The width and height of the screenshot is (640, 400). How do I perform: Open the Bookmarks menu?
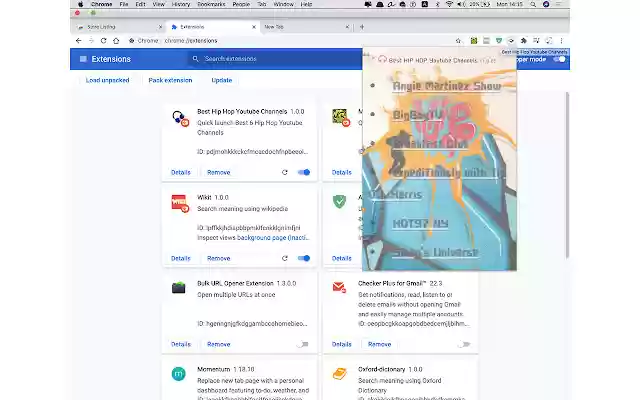211,4
